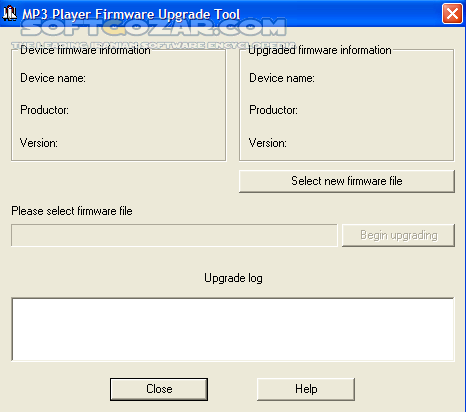Click the 'Upgrade log' label
The height and width of the screenshot is (412, 466).
pos(233,278)
